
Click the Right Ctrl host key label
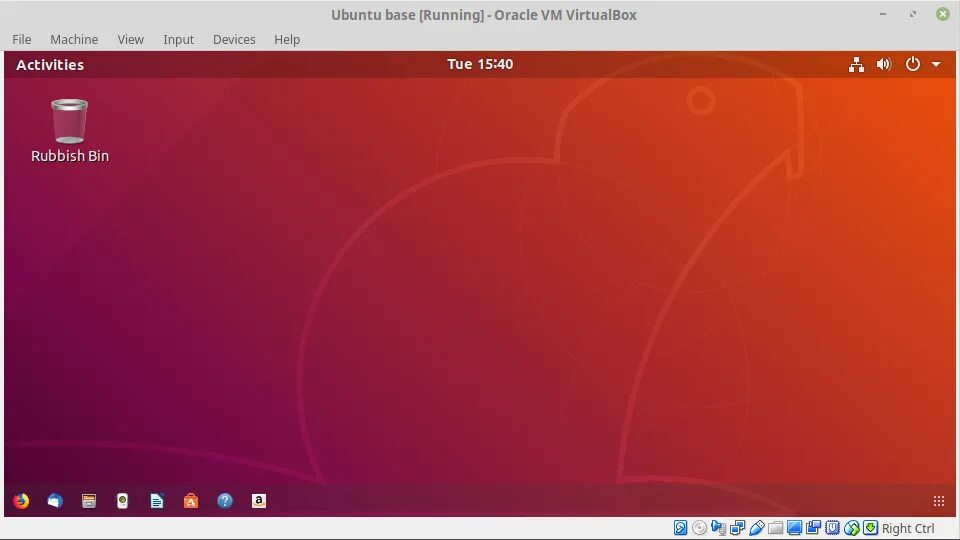coord(908,528)
